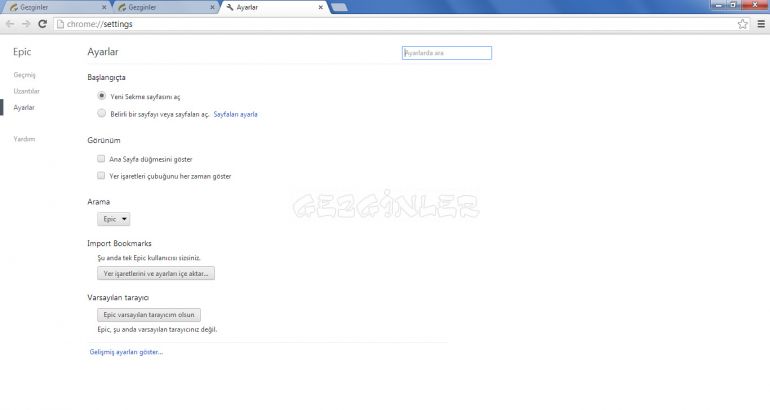Switch to the second Gezginler tab
This screenshot has width=770, height=410.
(165, 7)
